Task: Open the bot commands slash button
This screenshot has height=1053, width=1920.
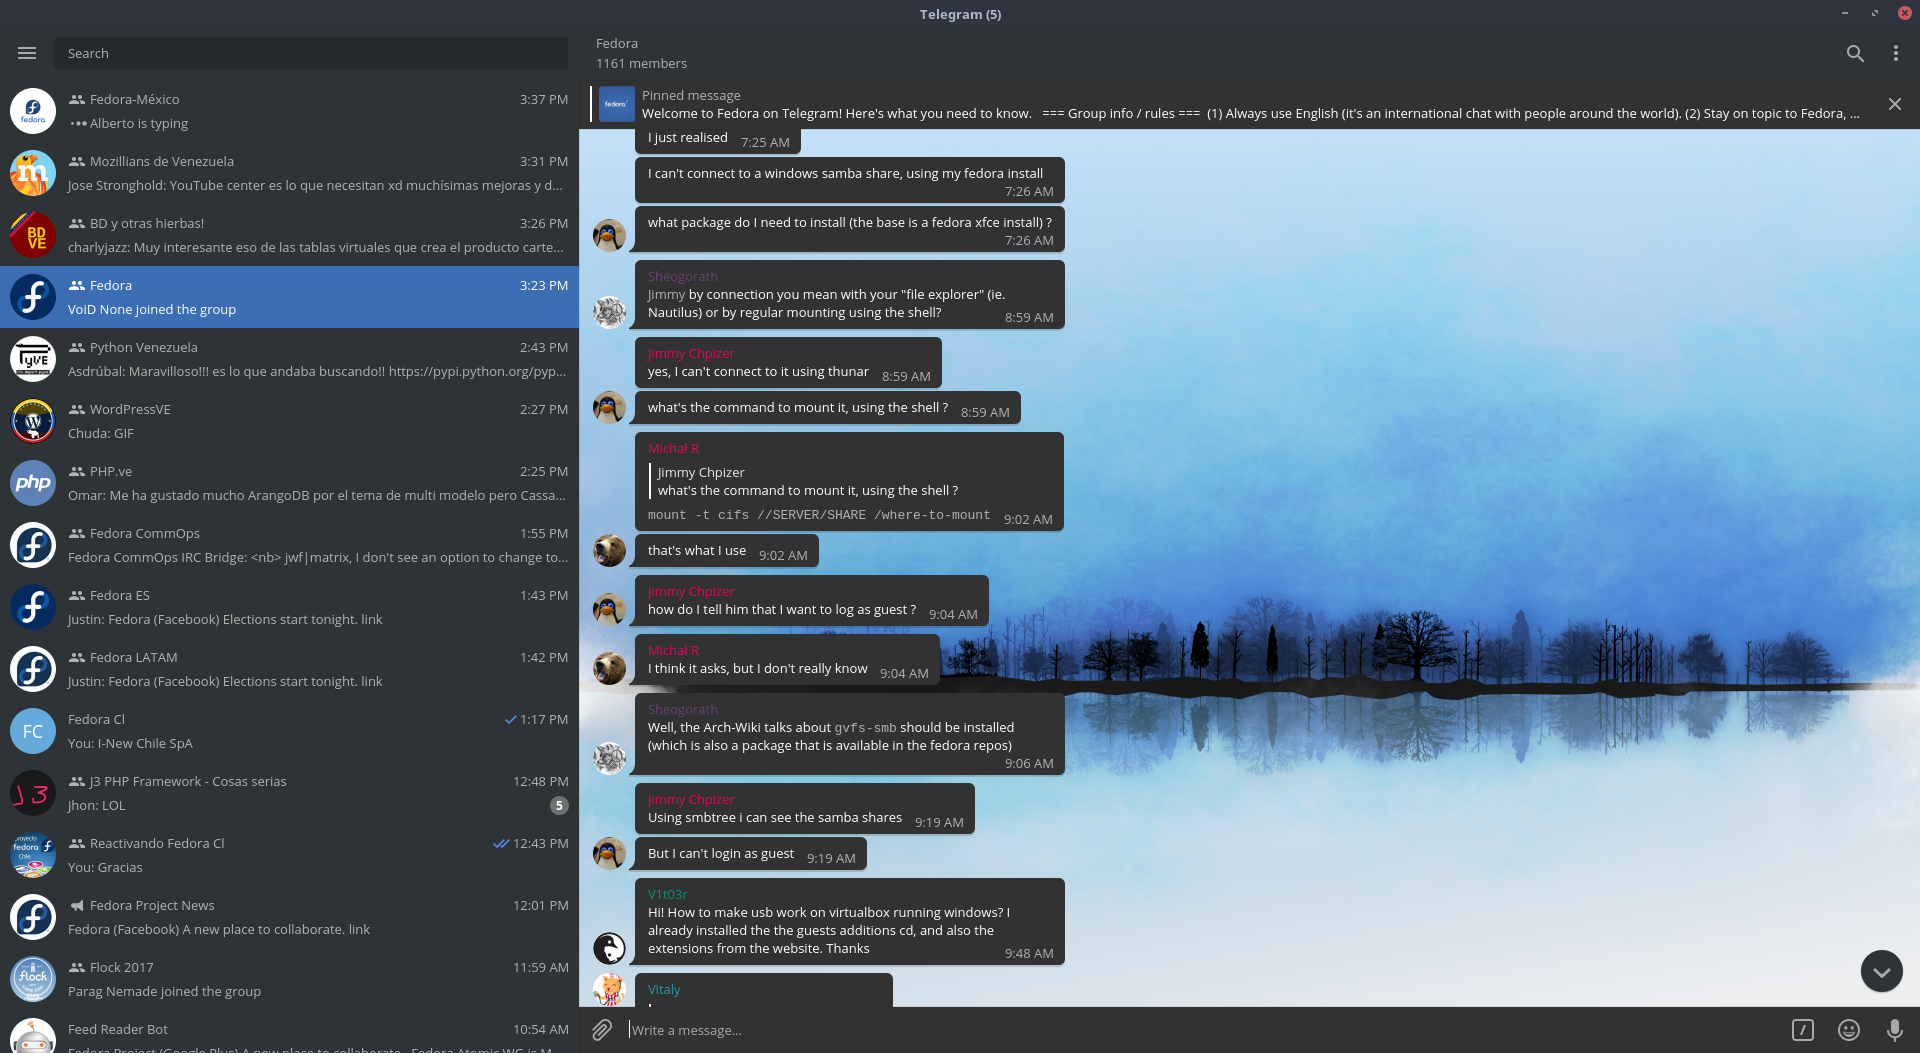Action: click(1803, 1030)
